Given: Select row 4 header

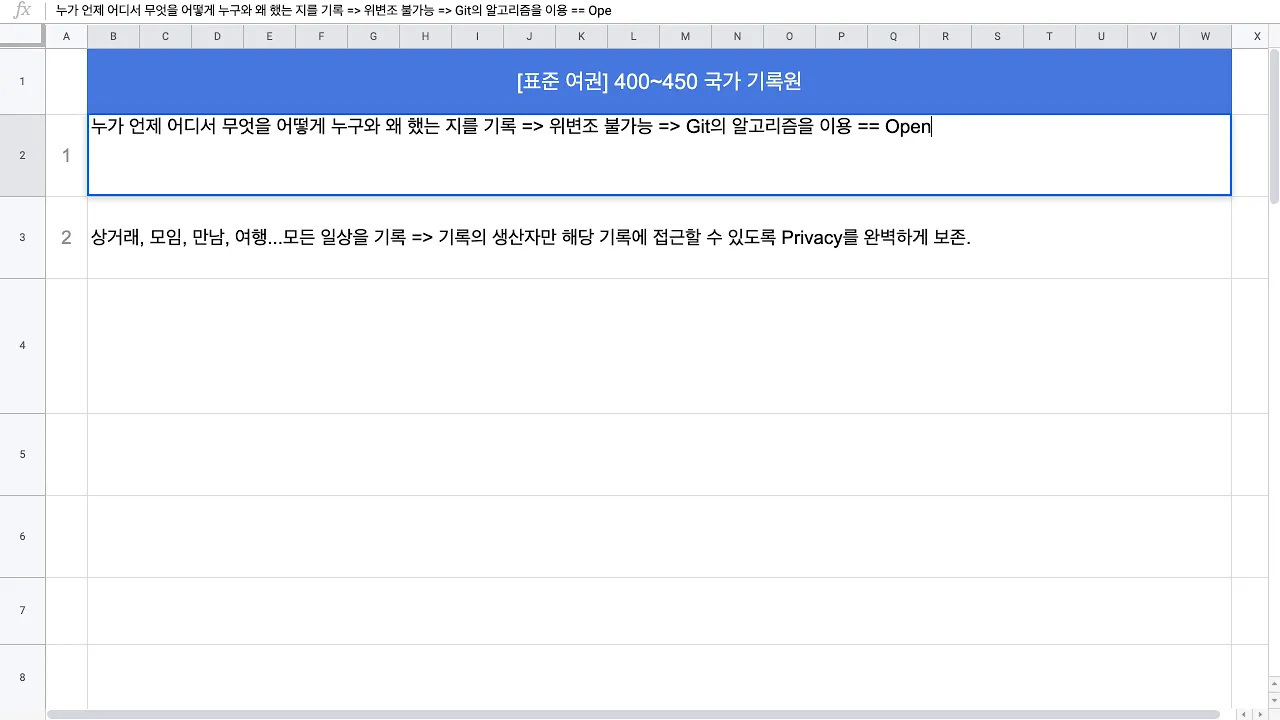Looking at the screenshot, I should pyautogui.click(x=22, y=346).
